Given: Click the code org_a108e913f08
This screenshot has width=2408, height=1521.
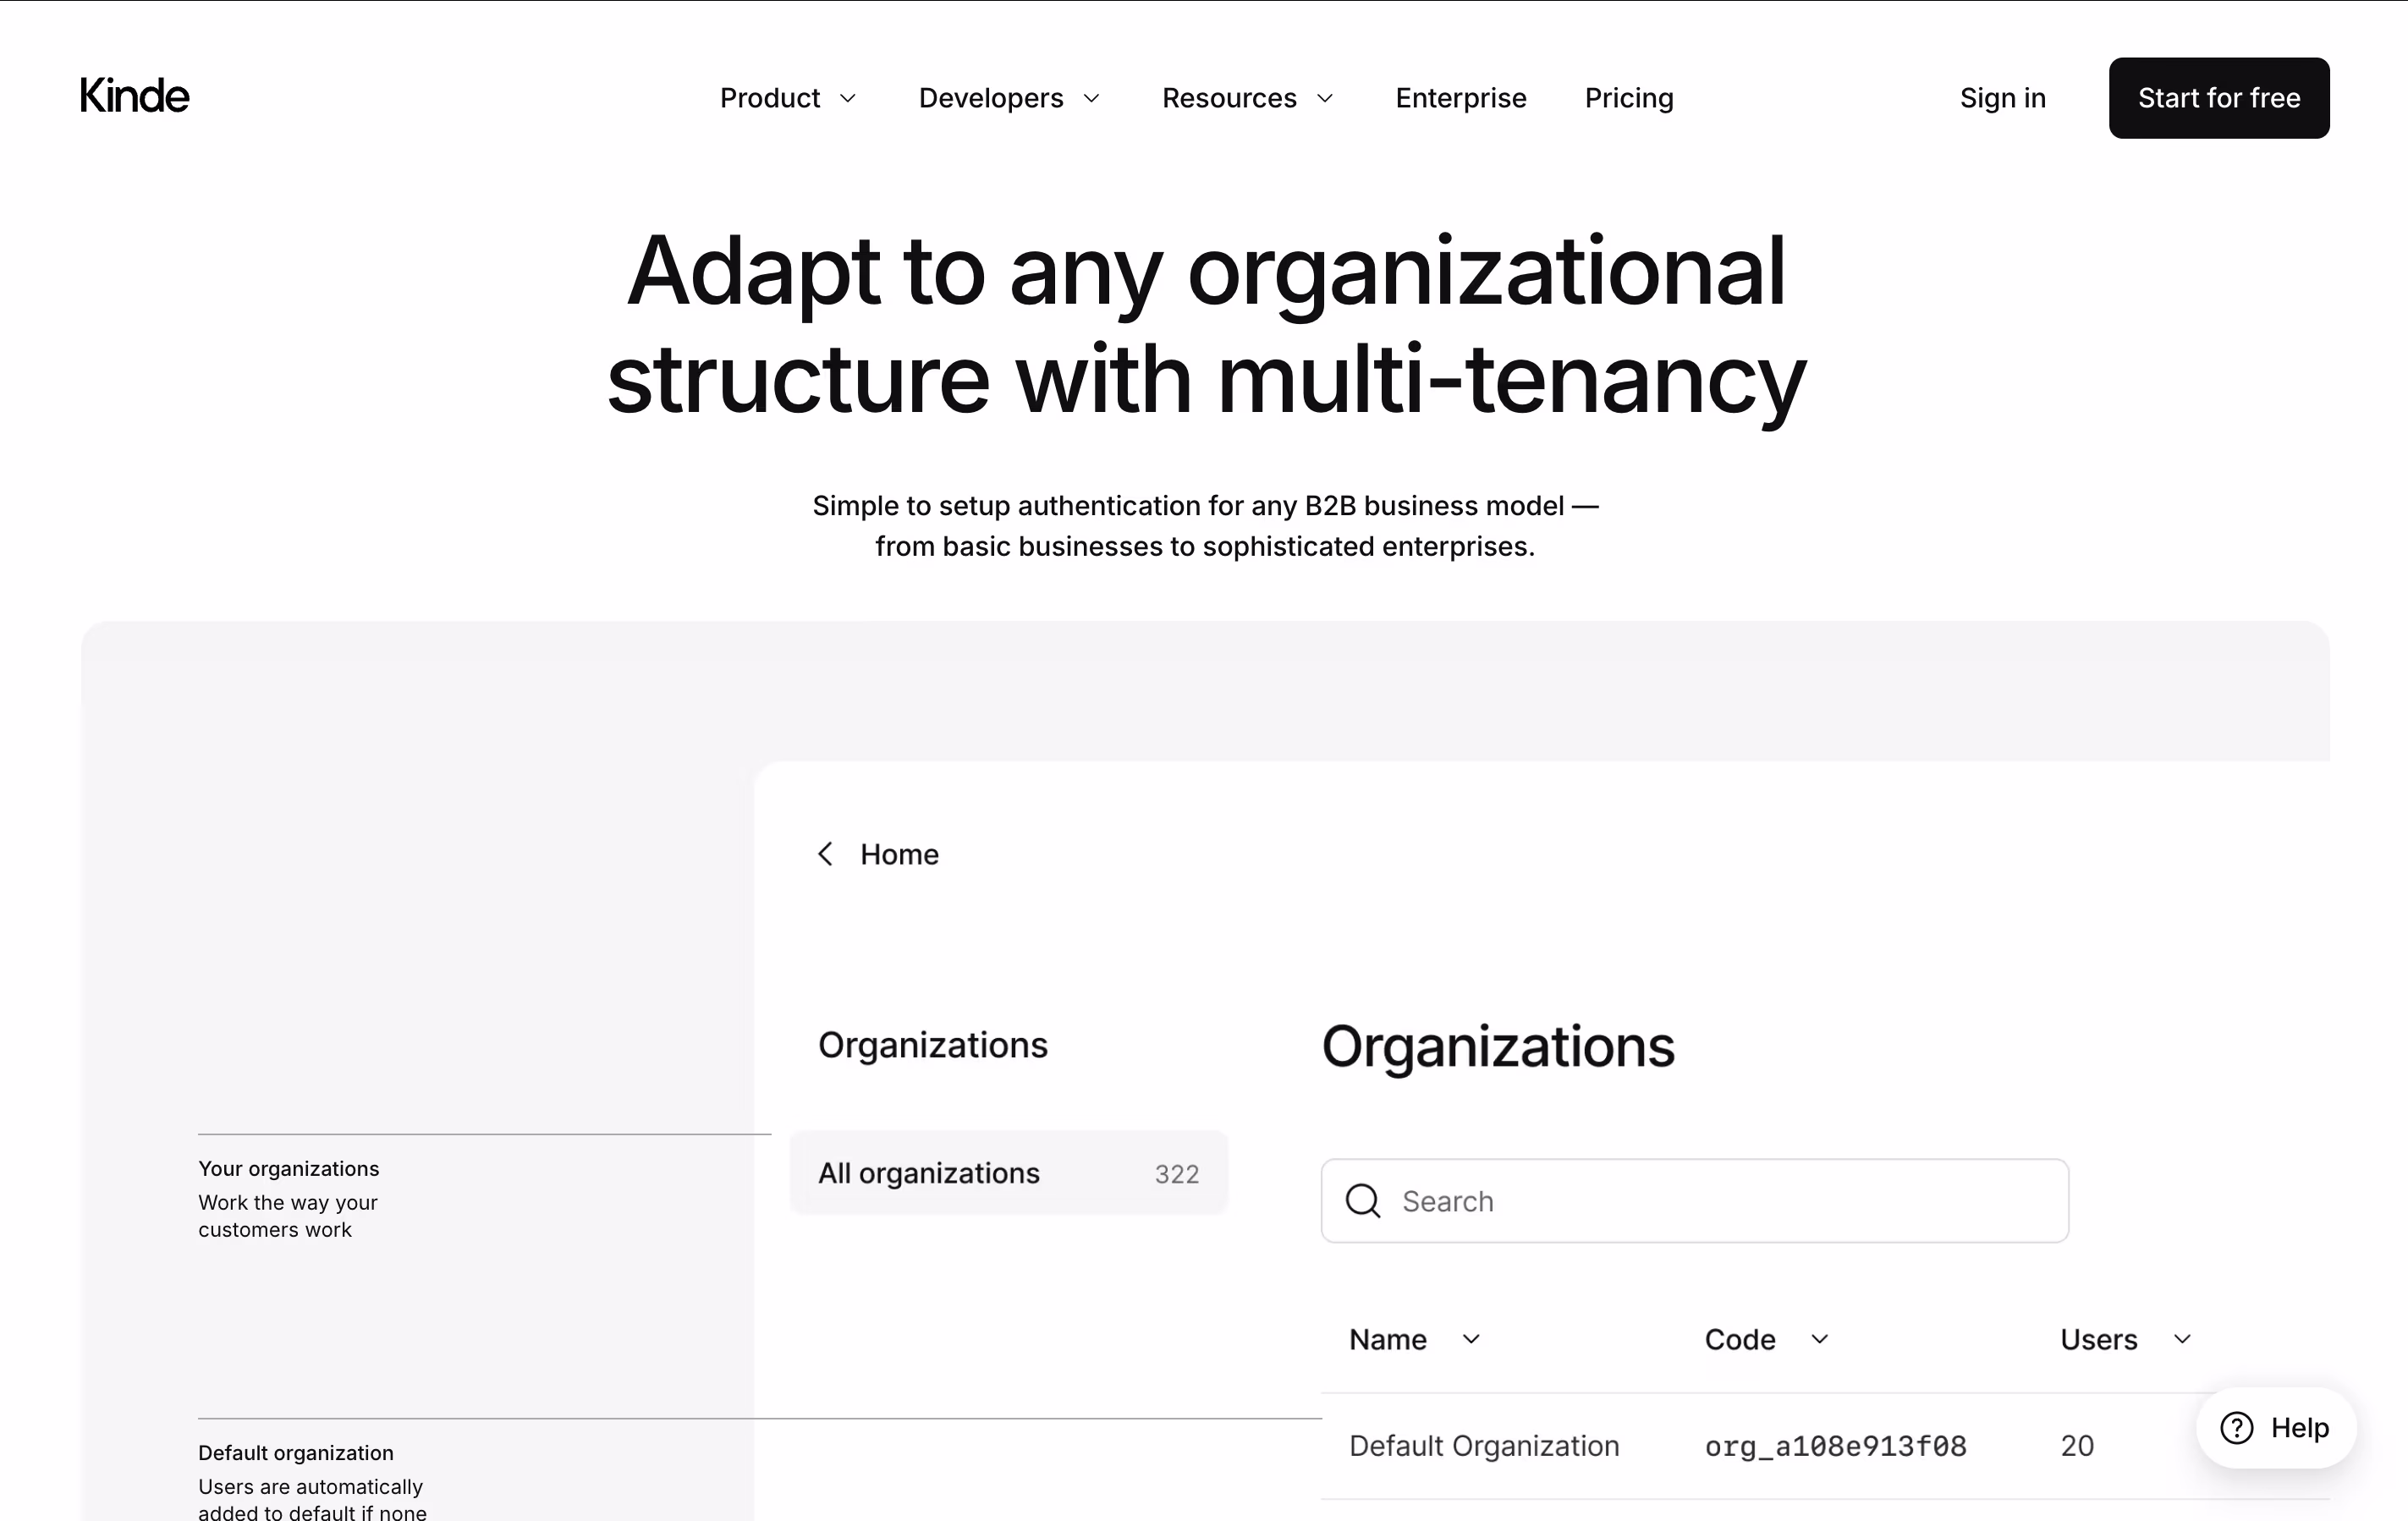Looking at the screenshot, I should [1835, 1446].
